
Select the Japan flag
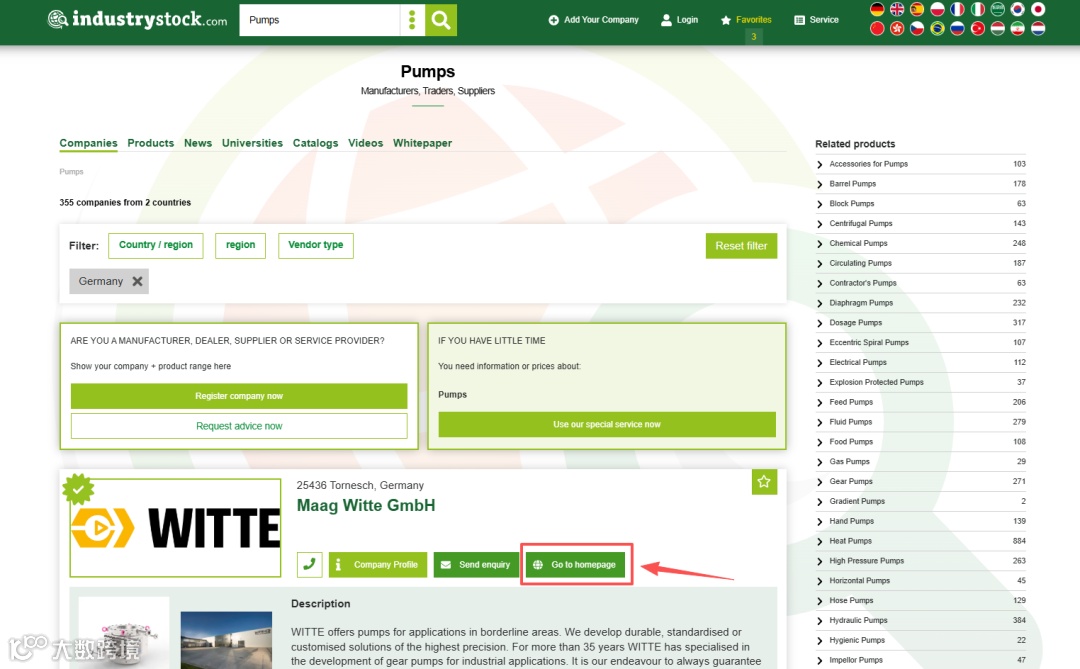tap(1038, 10)
